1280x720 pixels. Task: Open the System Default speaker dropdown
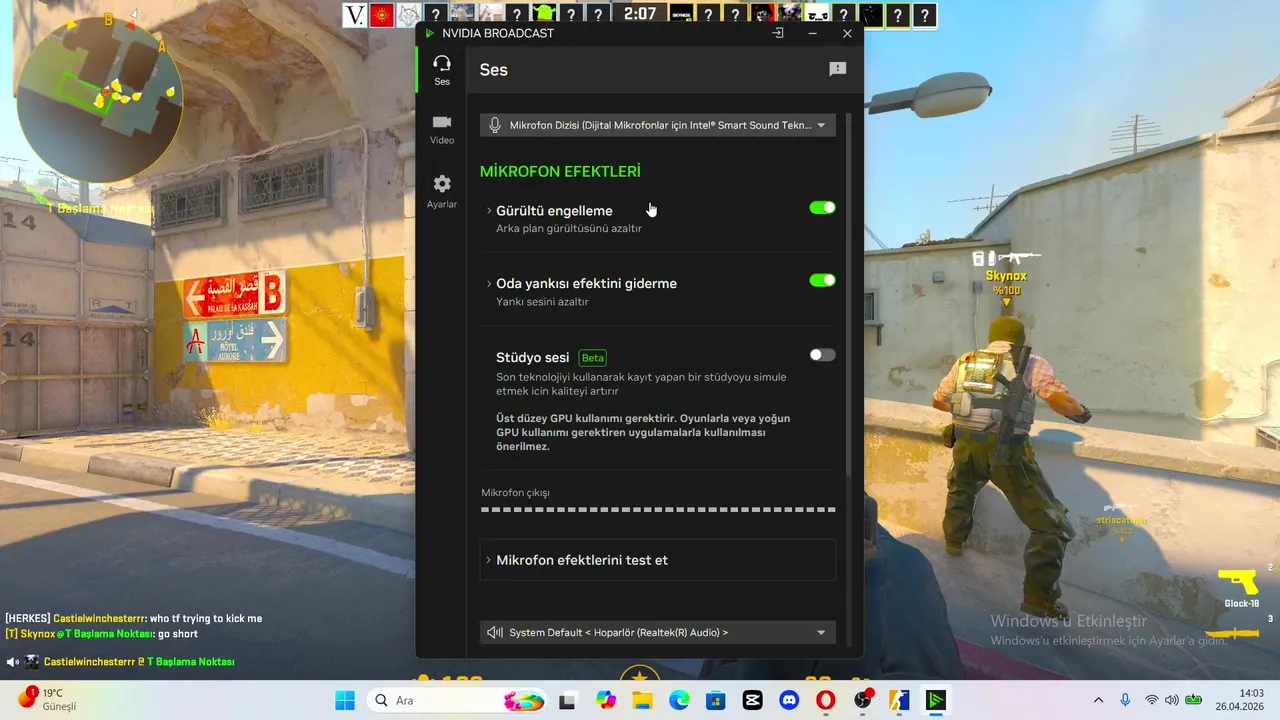tap(658, 632)
